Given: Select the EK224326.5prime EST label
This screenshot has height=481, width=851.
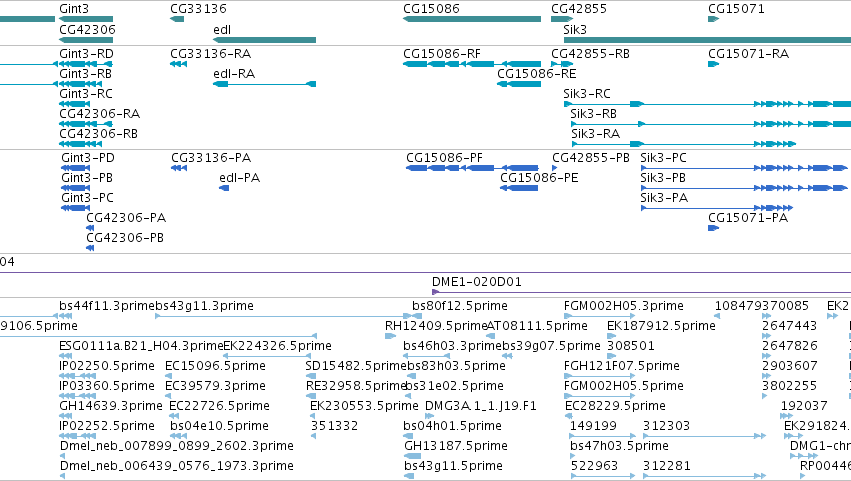Looking at the screenshot, I should [277, 346].
